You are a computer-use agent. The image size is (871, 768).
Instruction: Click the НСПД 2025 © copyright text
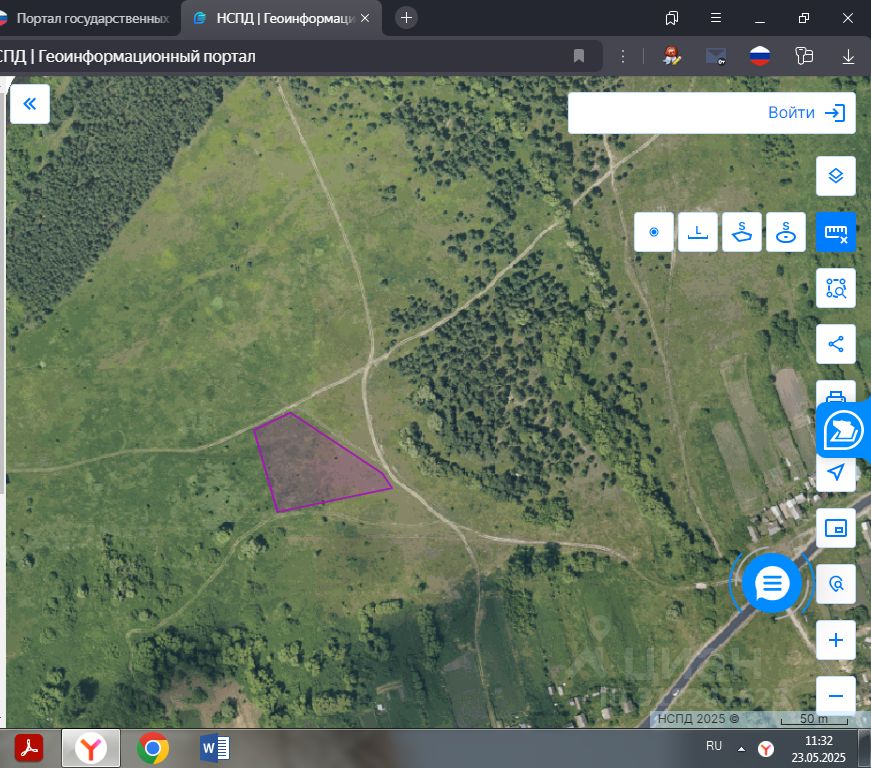(x=698, y=719)
